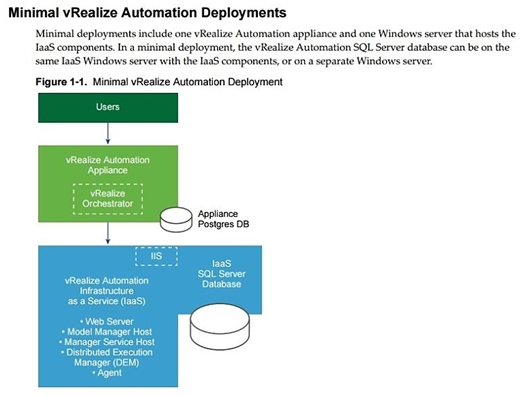Click the Appliance Postgres DB cylinder icon
The width and height of the screenshot is (529, 397).
tap(176, 220)
